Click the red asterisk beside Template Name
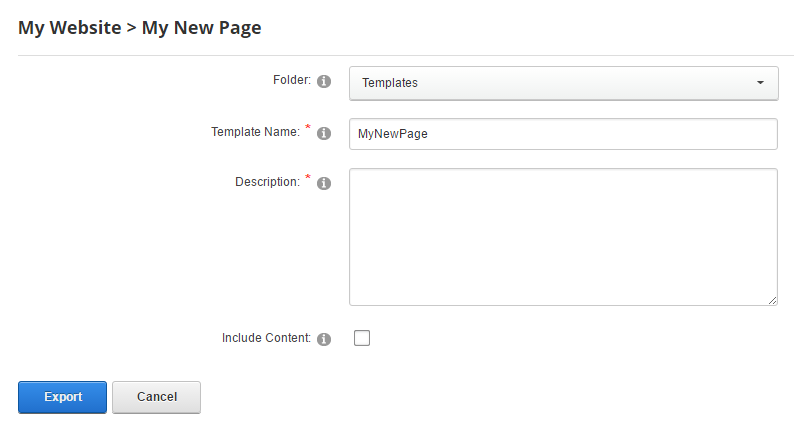Image resolution: width=794 pixels, height=429 pixels. point(308,129)
